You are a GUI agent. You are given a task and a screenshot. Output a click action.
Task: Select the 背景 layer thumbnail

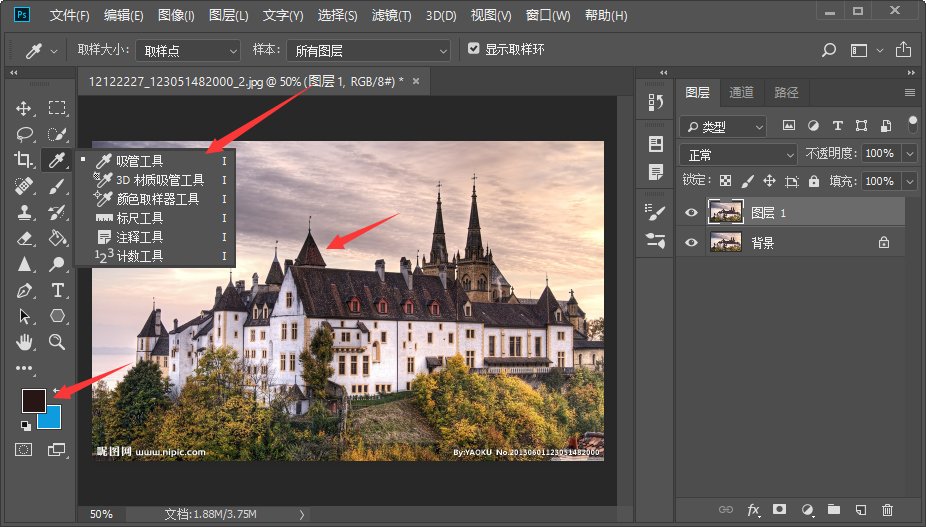725,242
